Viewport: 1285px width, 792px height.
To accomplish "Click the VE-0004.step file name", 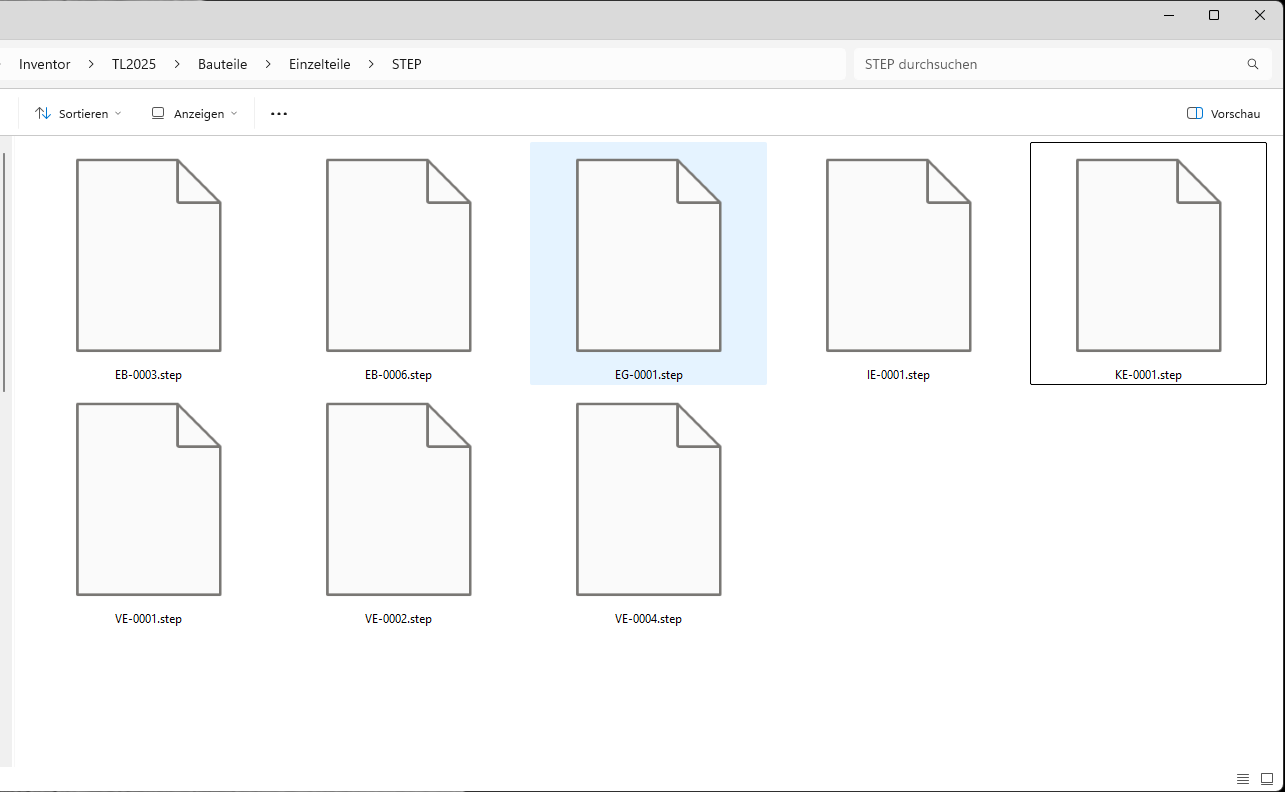I will coord(648,619).
